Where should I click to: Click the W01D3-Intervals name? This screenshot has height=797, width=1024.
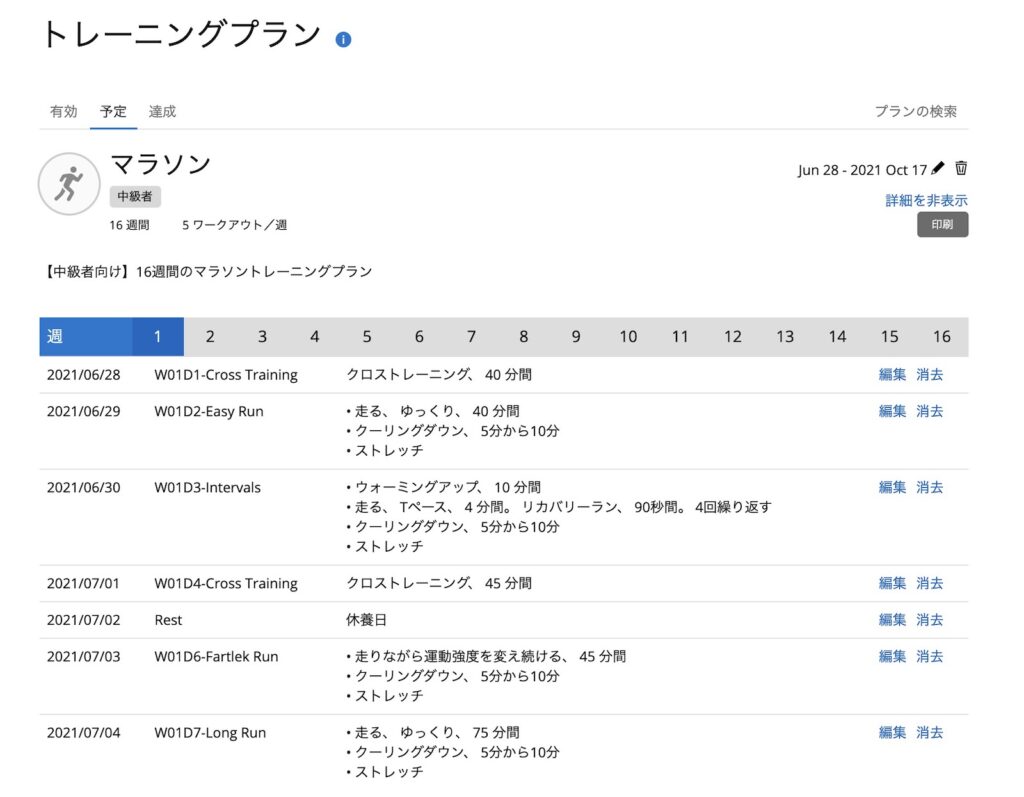coord(208,487)
